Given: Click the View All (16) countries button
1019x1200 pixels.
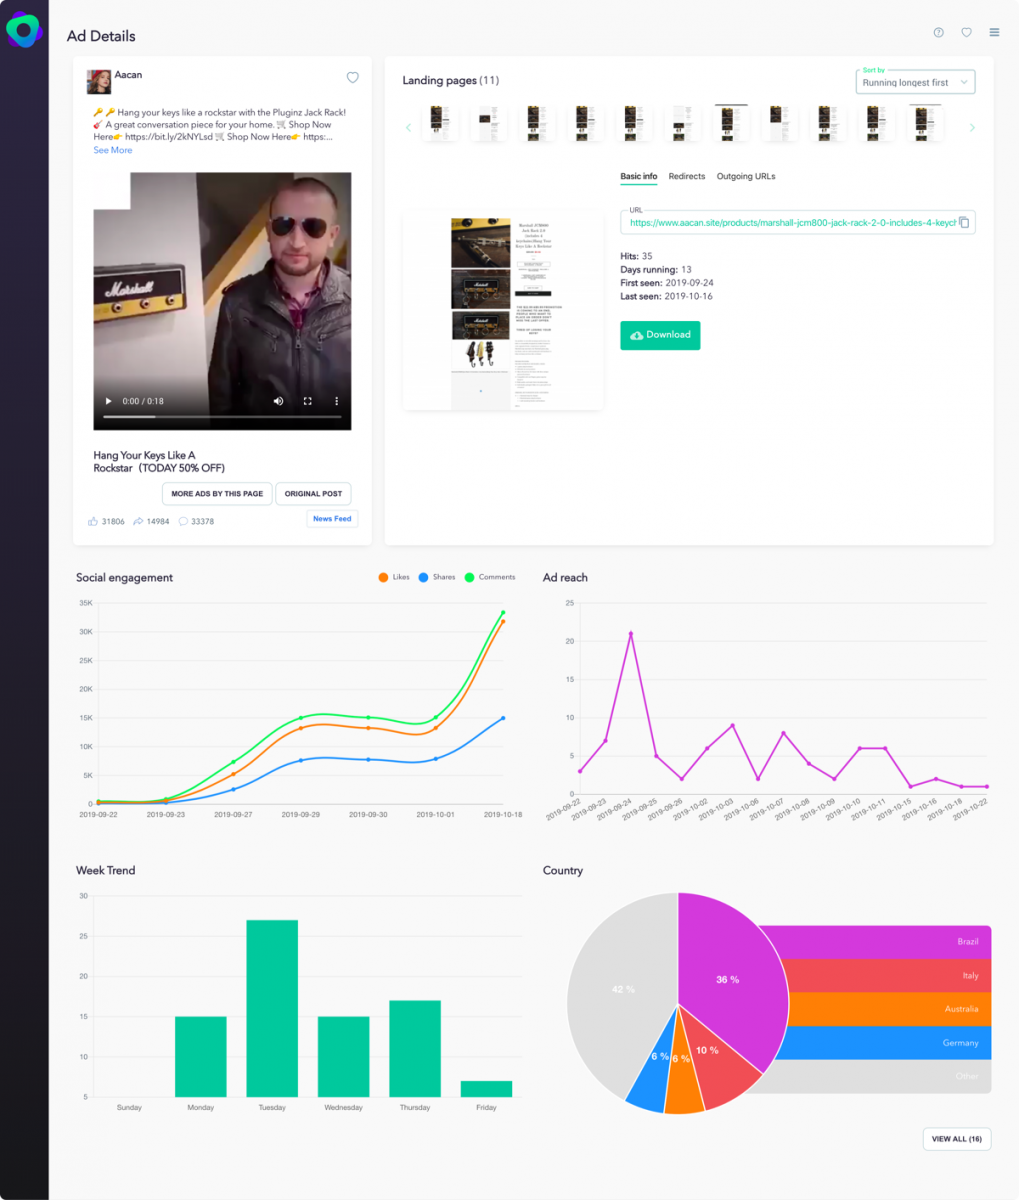Looking at the screenshot, I should 956,1139.
